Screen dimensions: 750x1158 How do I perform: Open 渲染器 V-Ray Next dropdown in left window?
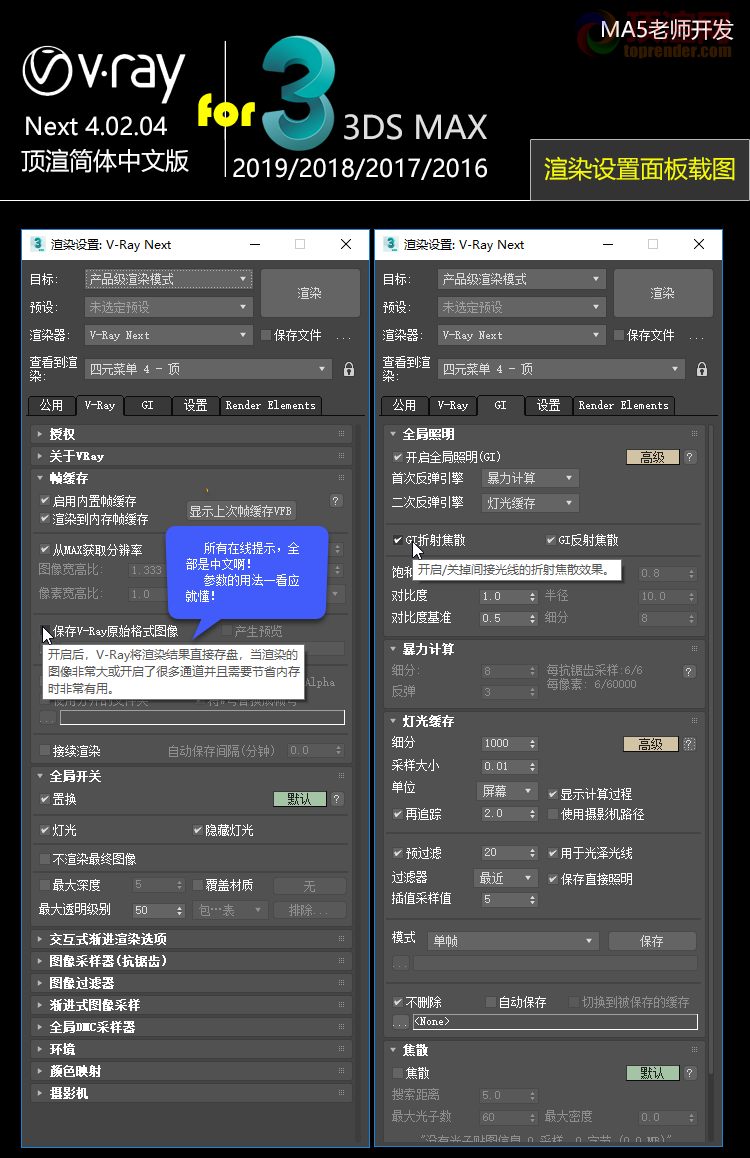point(168,335)
